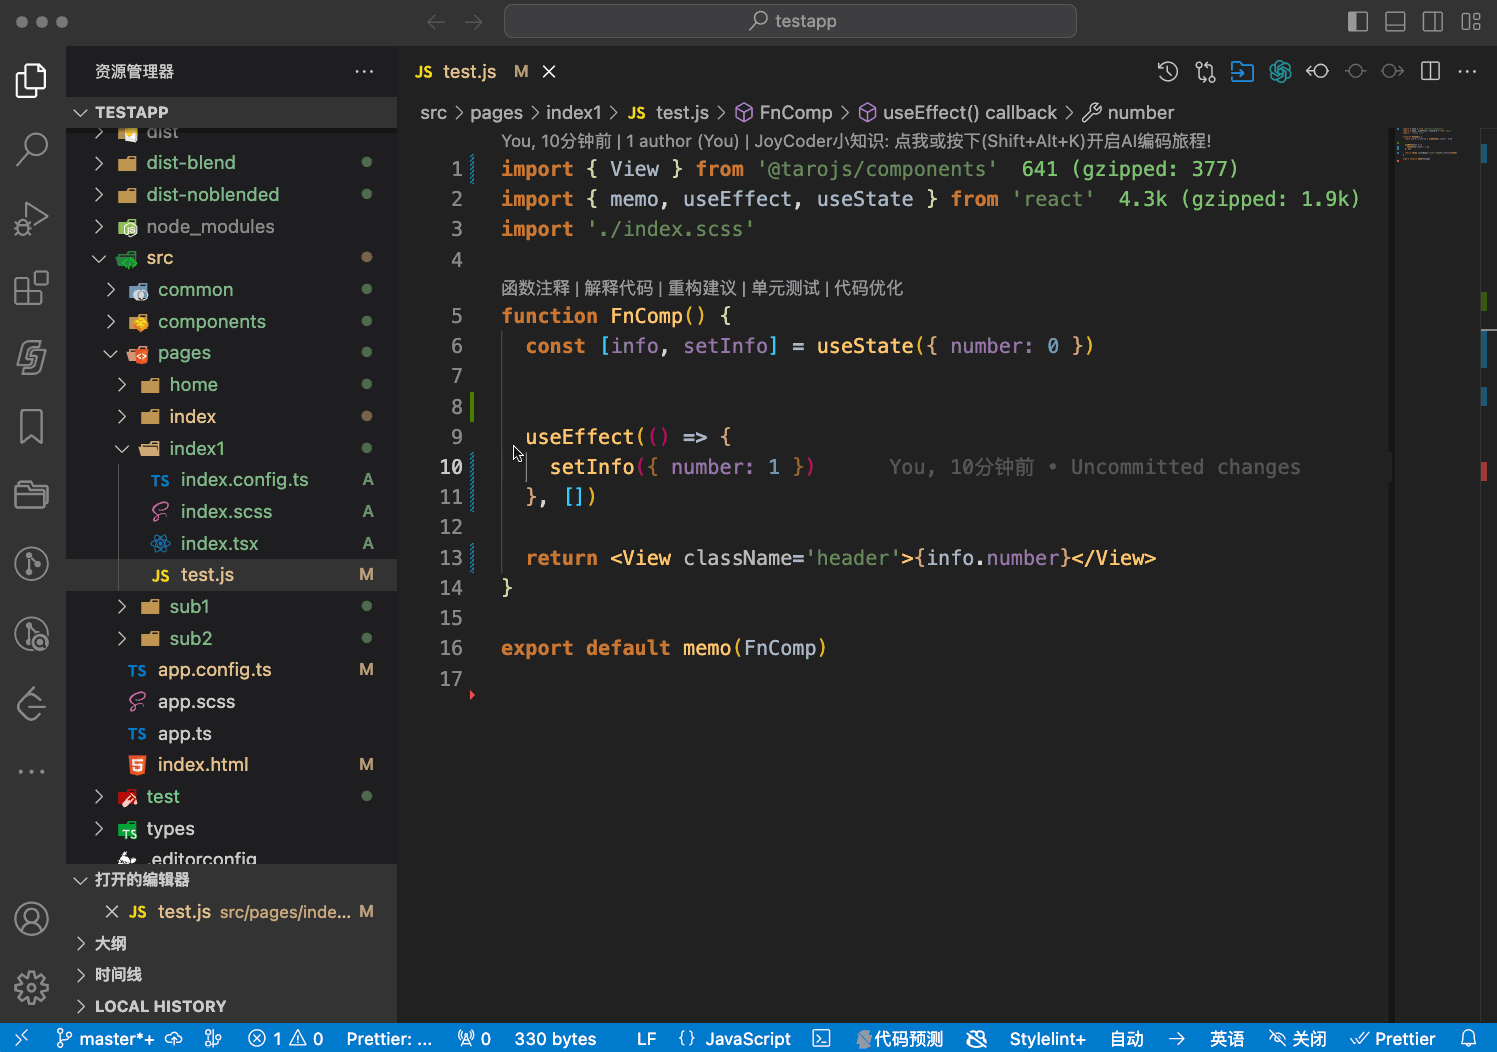1497x1052 pixels.
Task: Click Stylelint+ status bar item
Action: (x=1047, y=1038)
